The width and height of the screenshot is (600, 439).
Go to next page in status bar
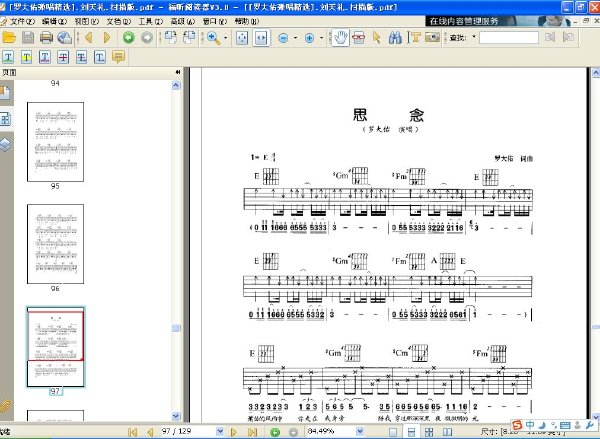coord(233,432)
